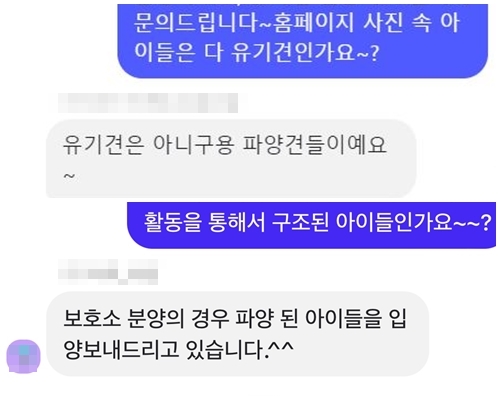Image resolution: width=500 pixels, height=400 pixels.
Task: Open the first blurred sender name above 유기견은
Action: pos(148,103)
